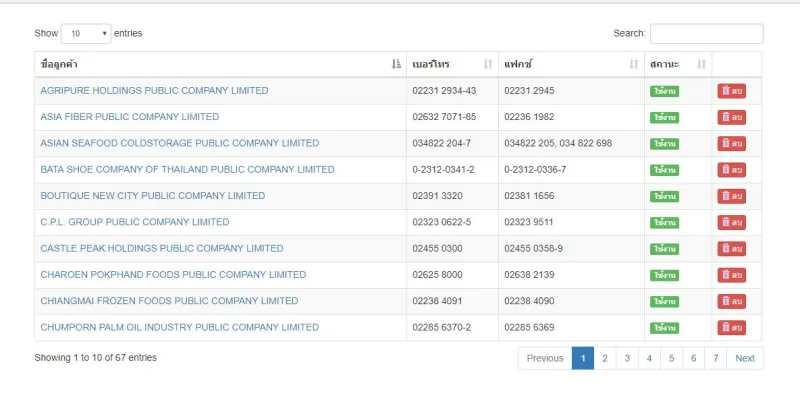Delete the CASTLE PEAK HOLDINGS row
The image size is (800, 406).
click(732, 249)
